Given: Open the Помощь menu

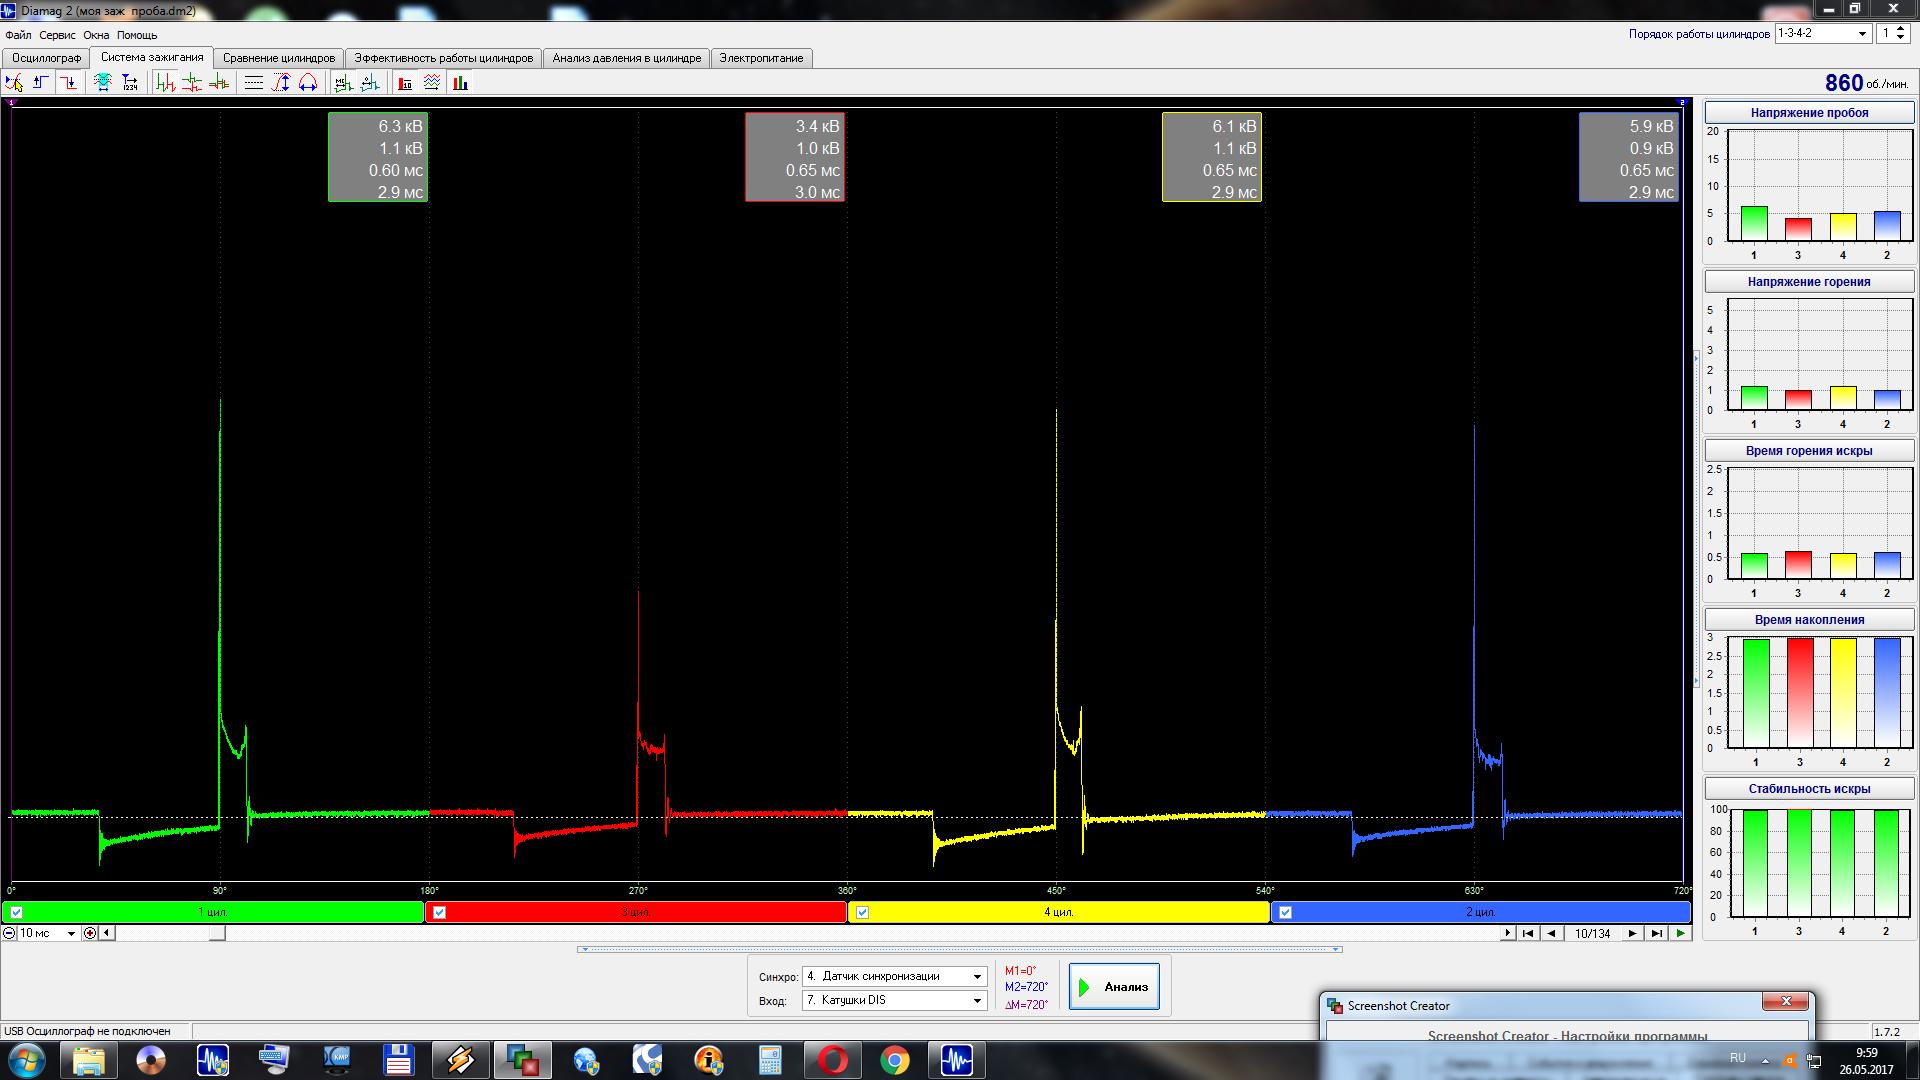Looking at the screenshot, I should (137, 35).
